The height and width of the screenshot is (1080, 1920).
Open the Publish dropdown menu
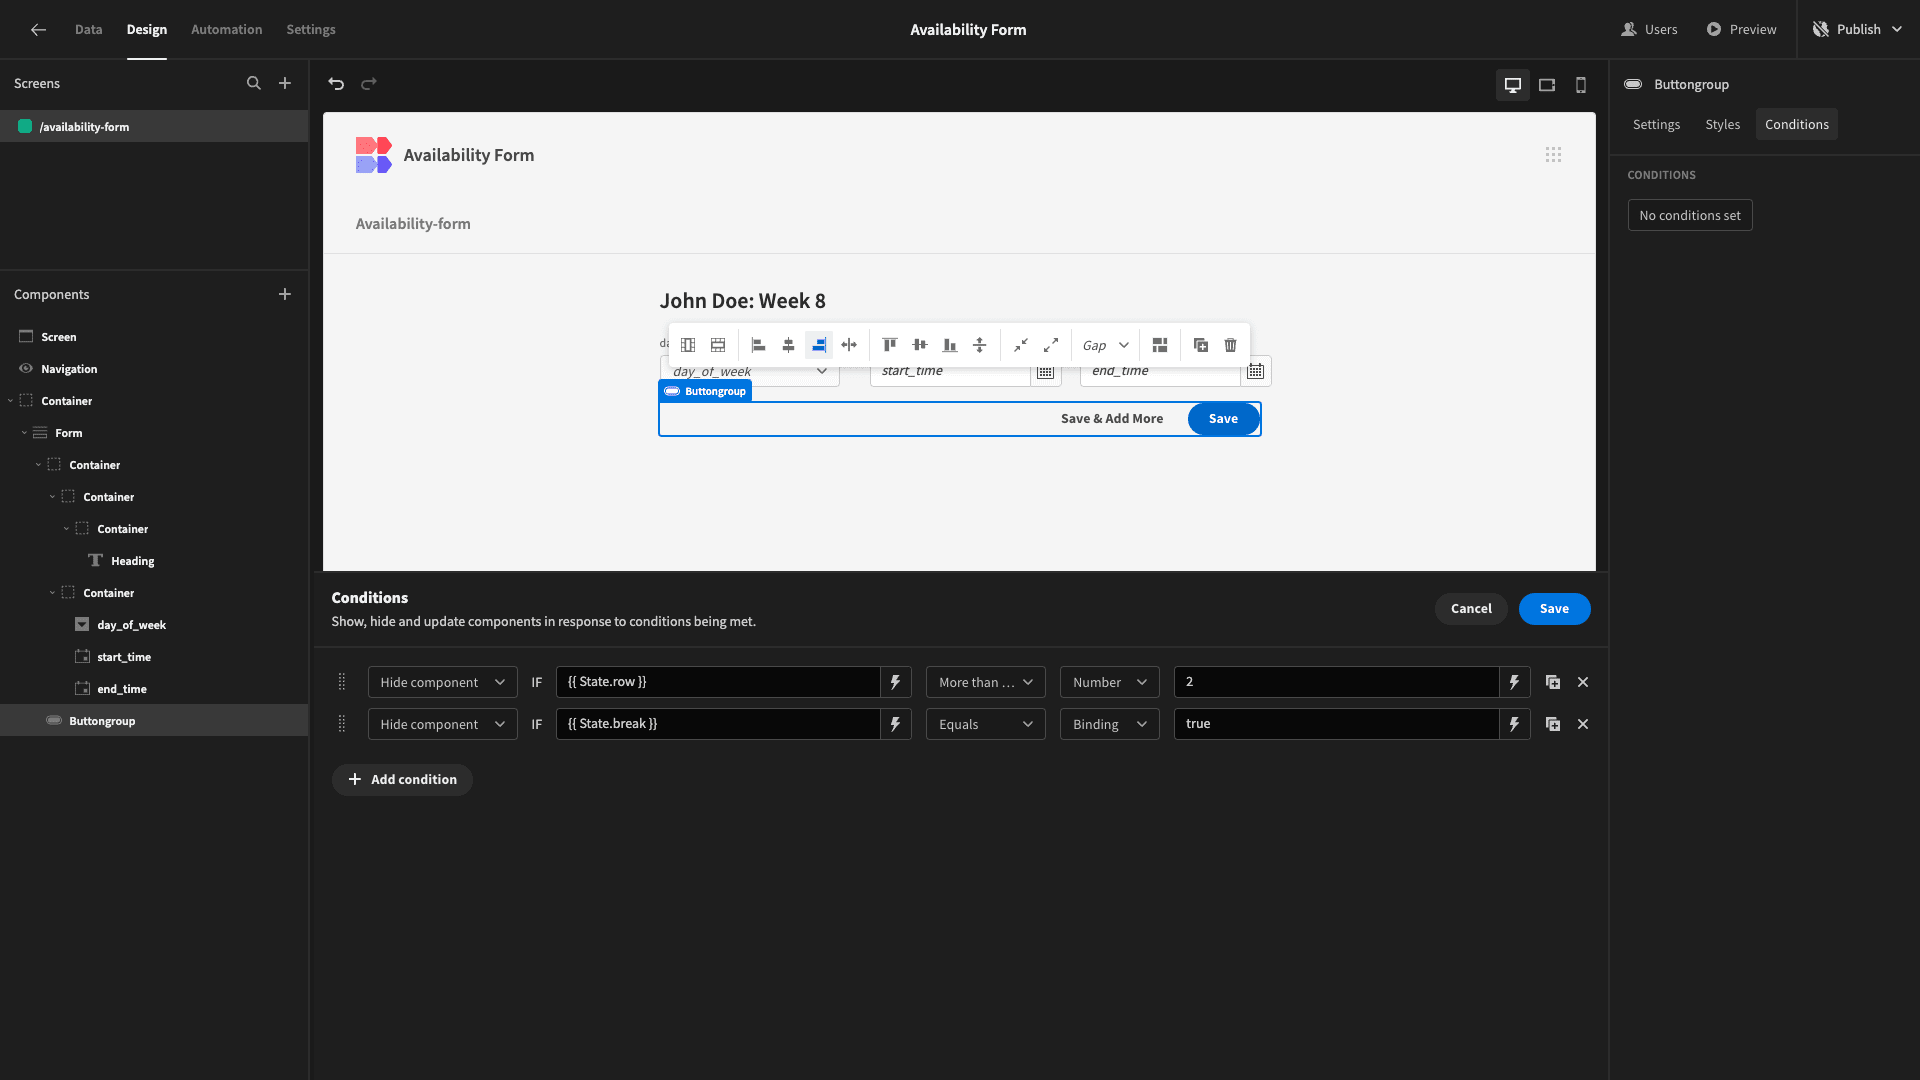click(1857, 30)
